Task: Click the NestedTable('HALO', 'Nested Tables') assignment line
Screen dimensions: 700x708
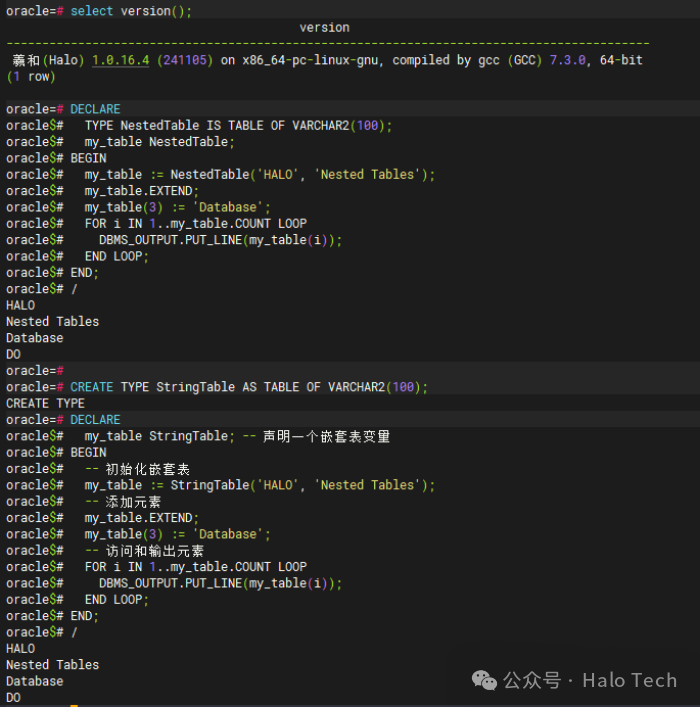Action: pos(260,175)
